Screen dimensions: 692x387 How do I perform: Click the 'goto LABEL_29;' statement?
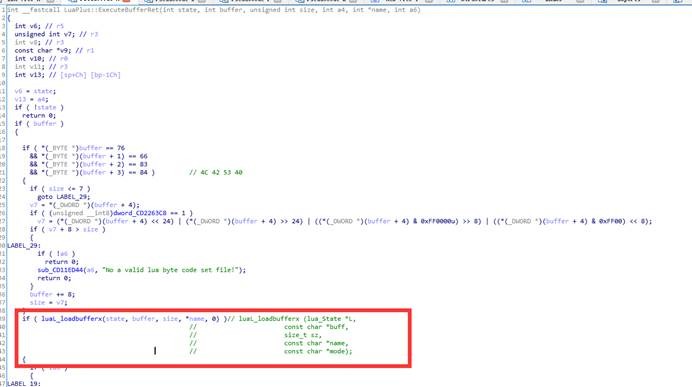click(64, 197)
